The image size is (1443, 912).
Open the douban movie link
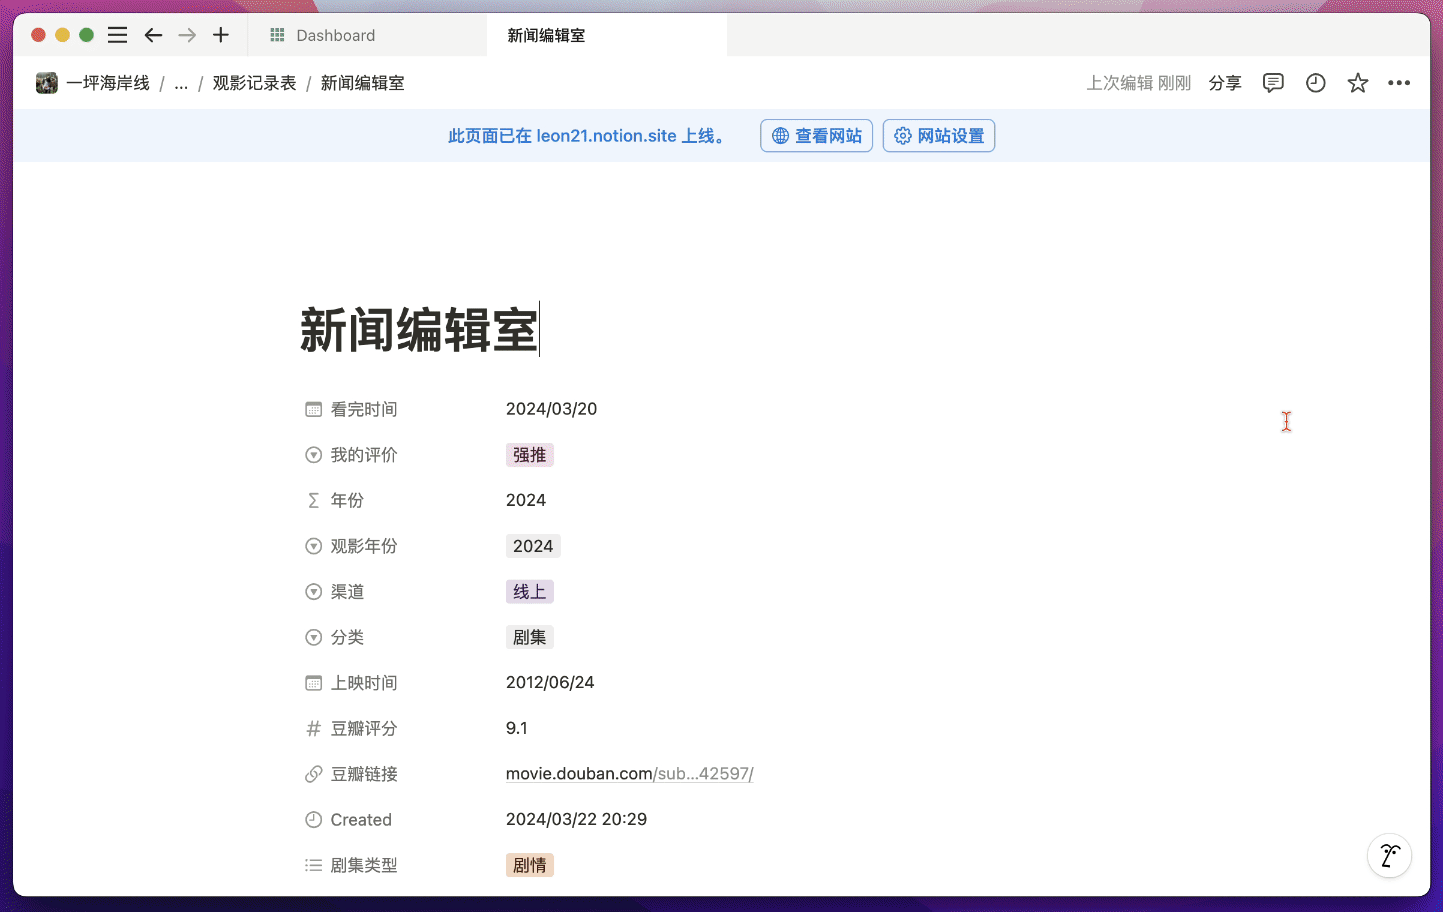pyautogui.click(x=629, y=774)
